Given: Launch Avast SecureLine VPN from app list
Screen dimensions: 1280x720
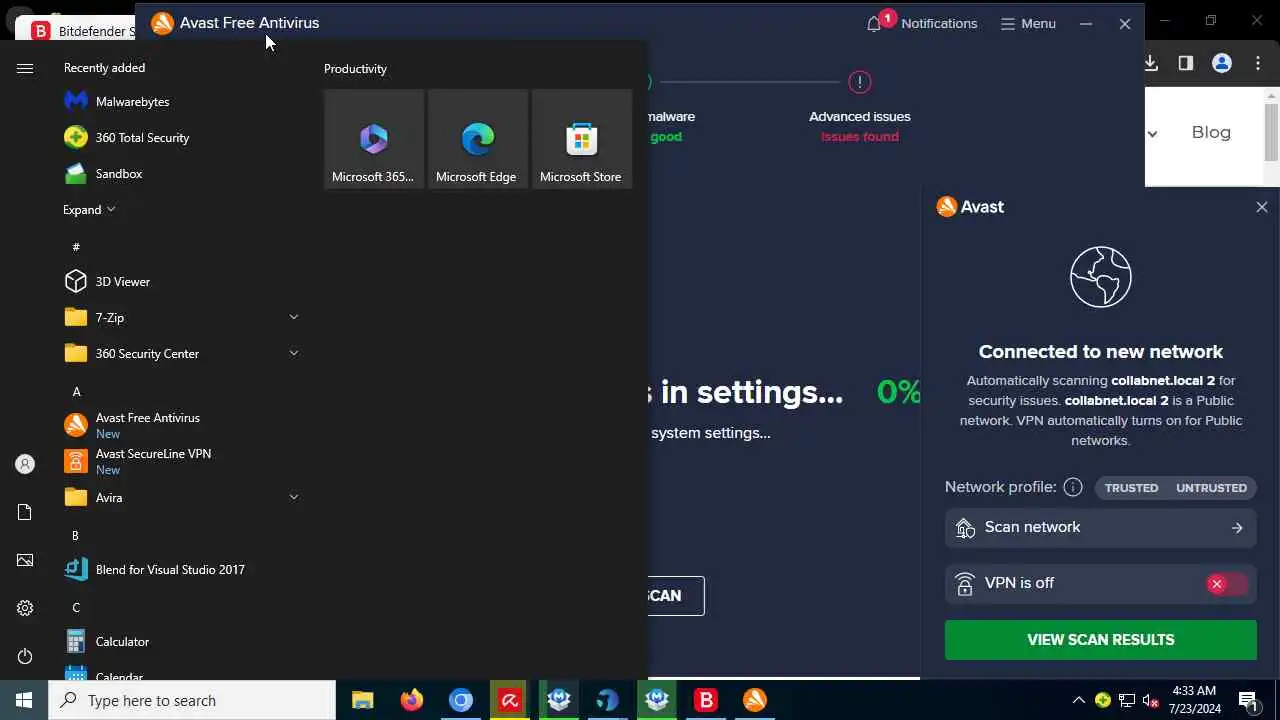Looking at the screenshot, I should (180, 461).
